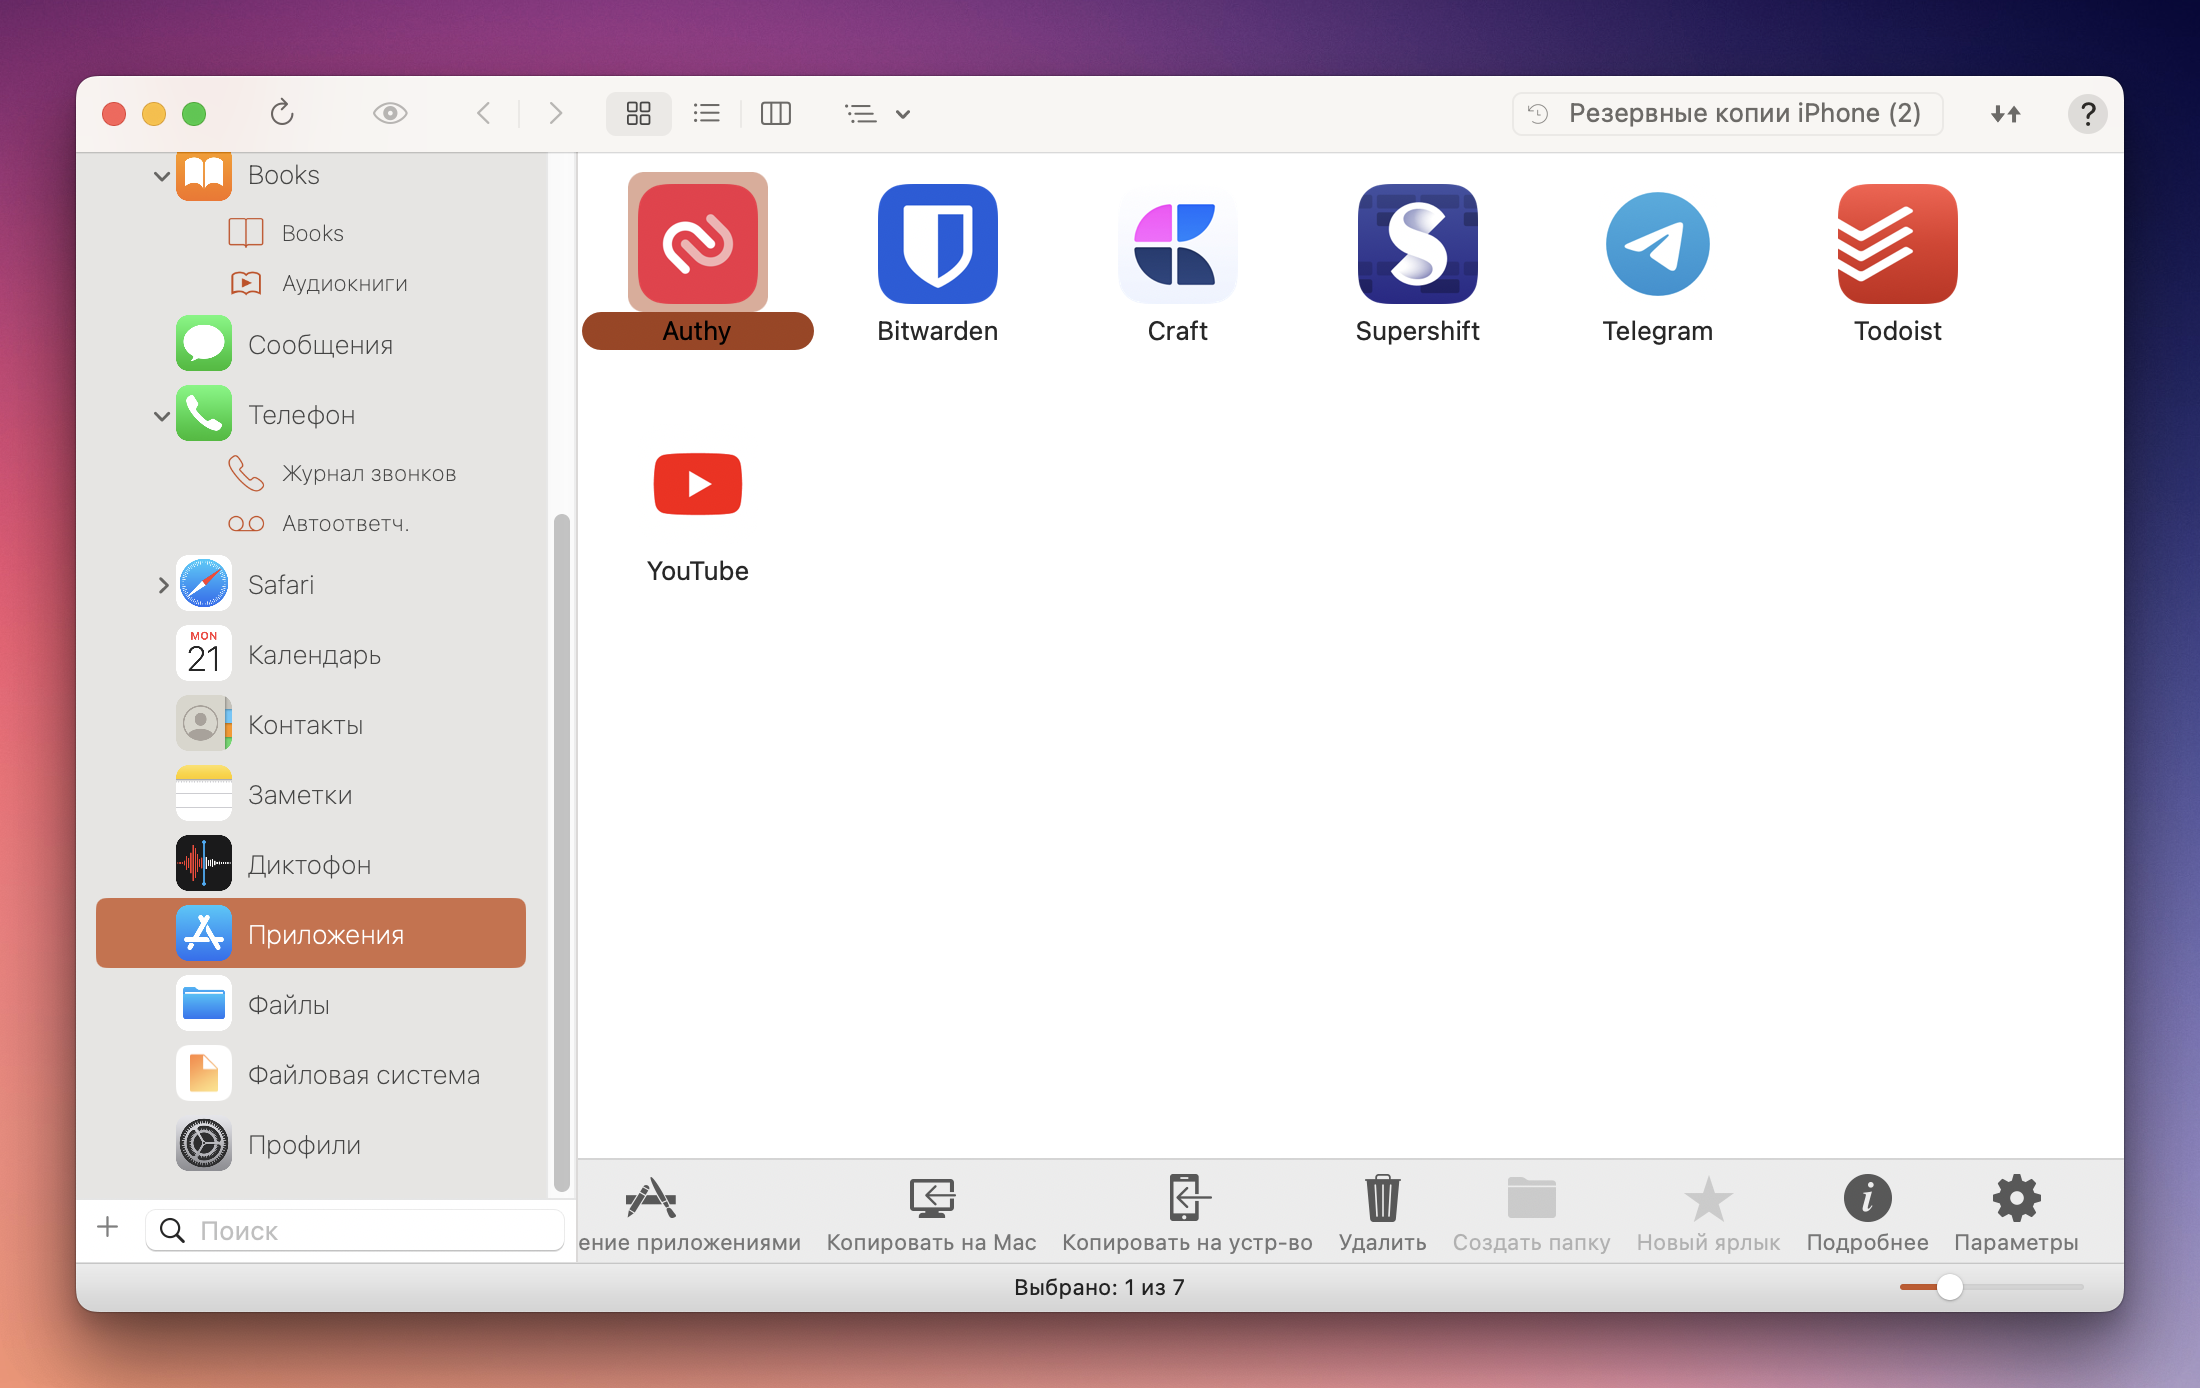Select Журнал звонков in the sidebar
Screen dimensions: 2200x1388
point(368,473)
